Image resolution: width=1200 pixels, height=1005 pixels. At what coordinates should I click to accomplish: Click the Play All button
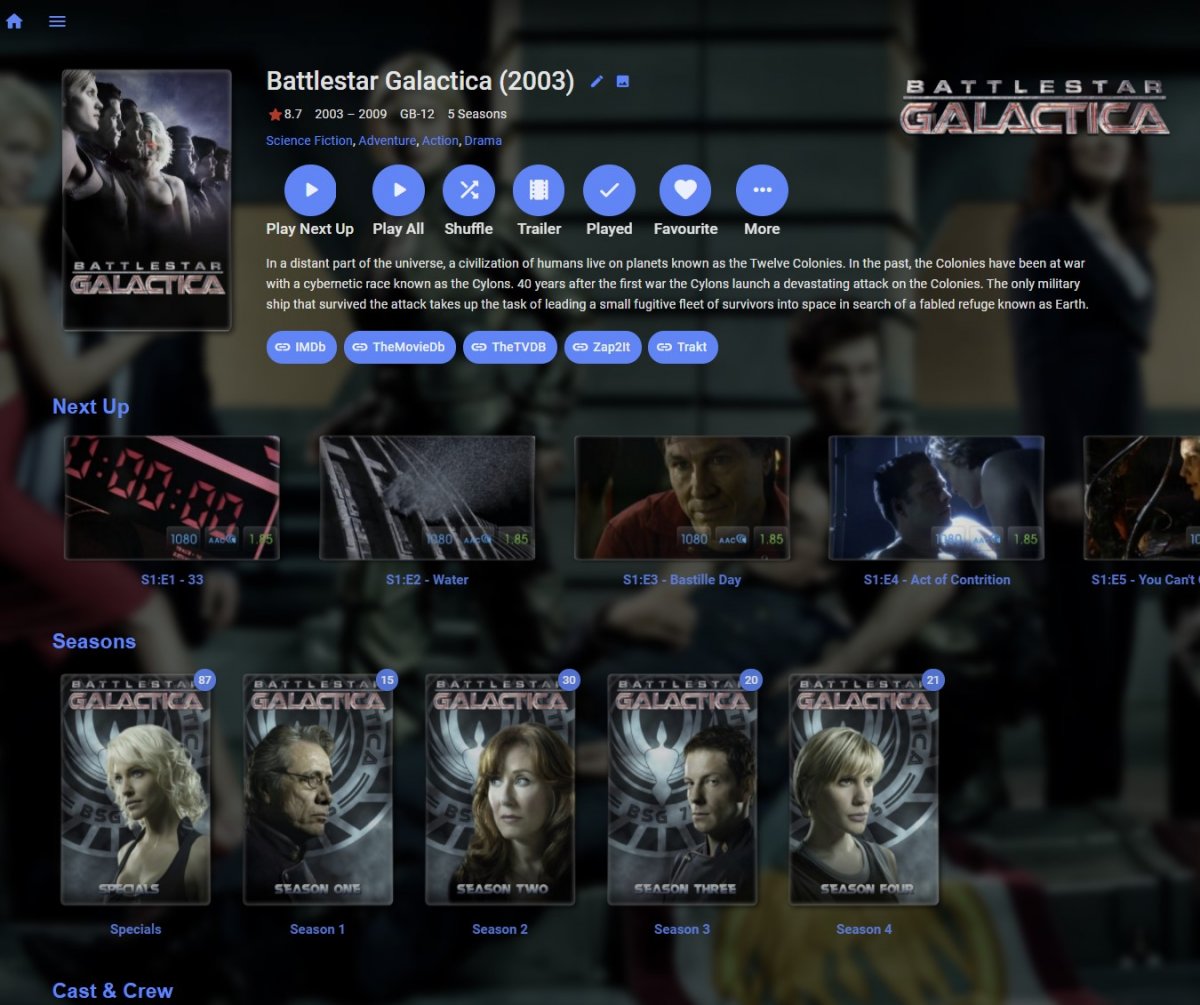click(x=398, y=190)
